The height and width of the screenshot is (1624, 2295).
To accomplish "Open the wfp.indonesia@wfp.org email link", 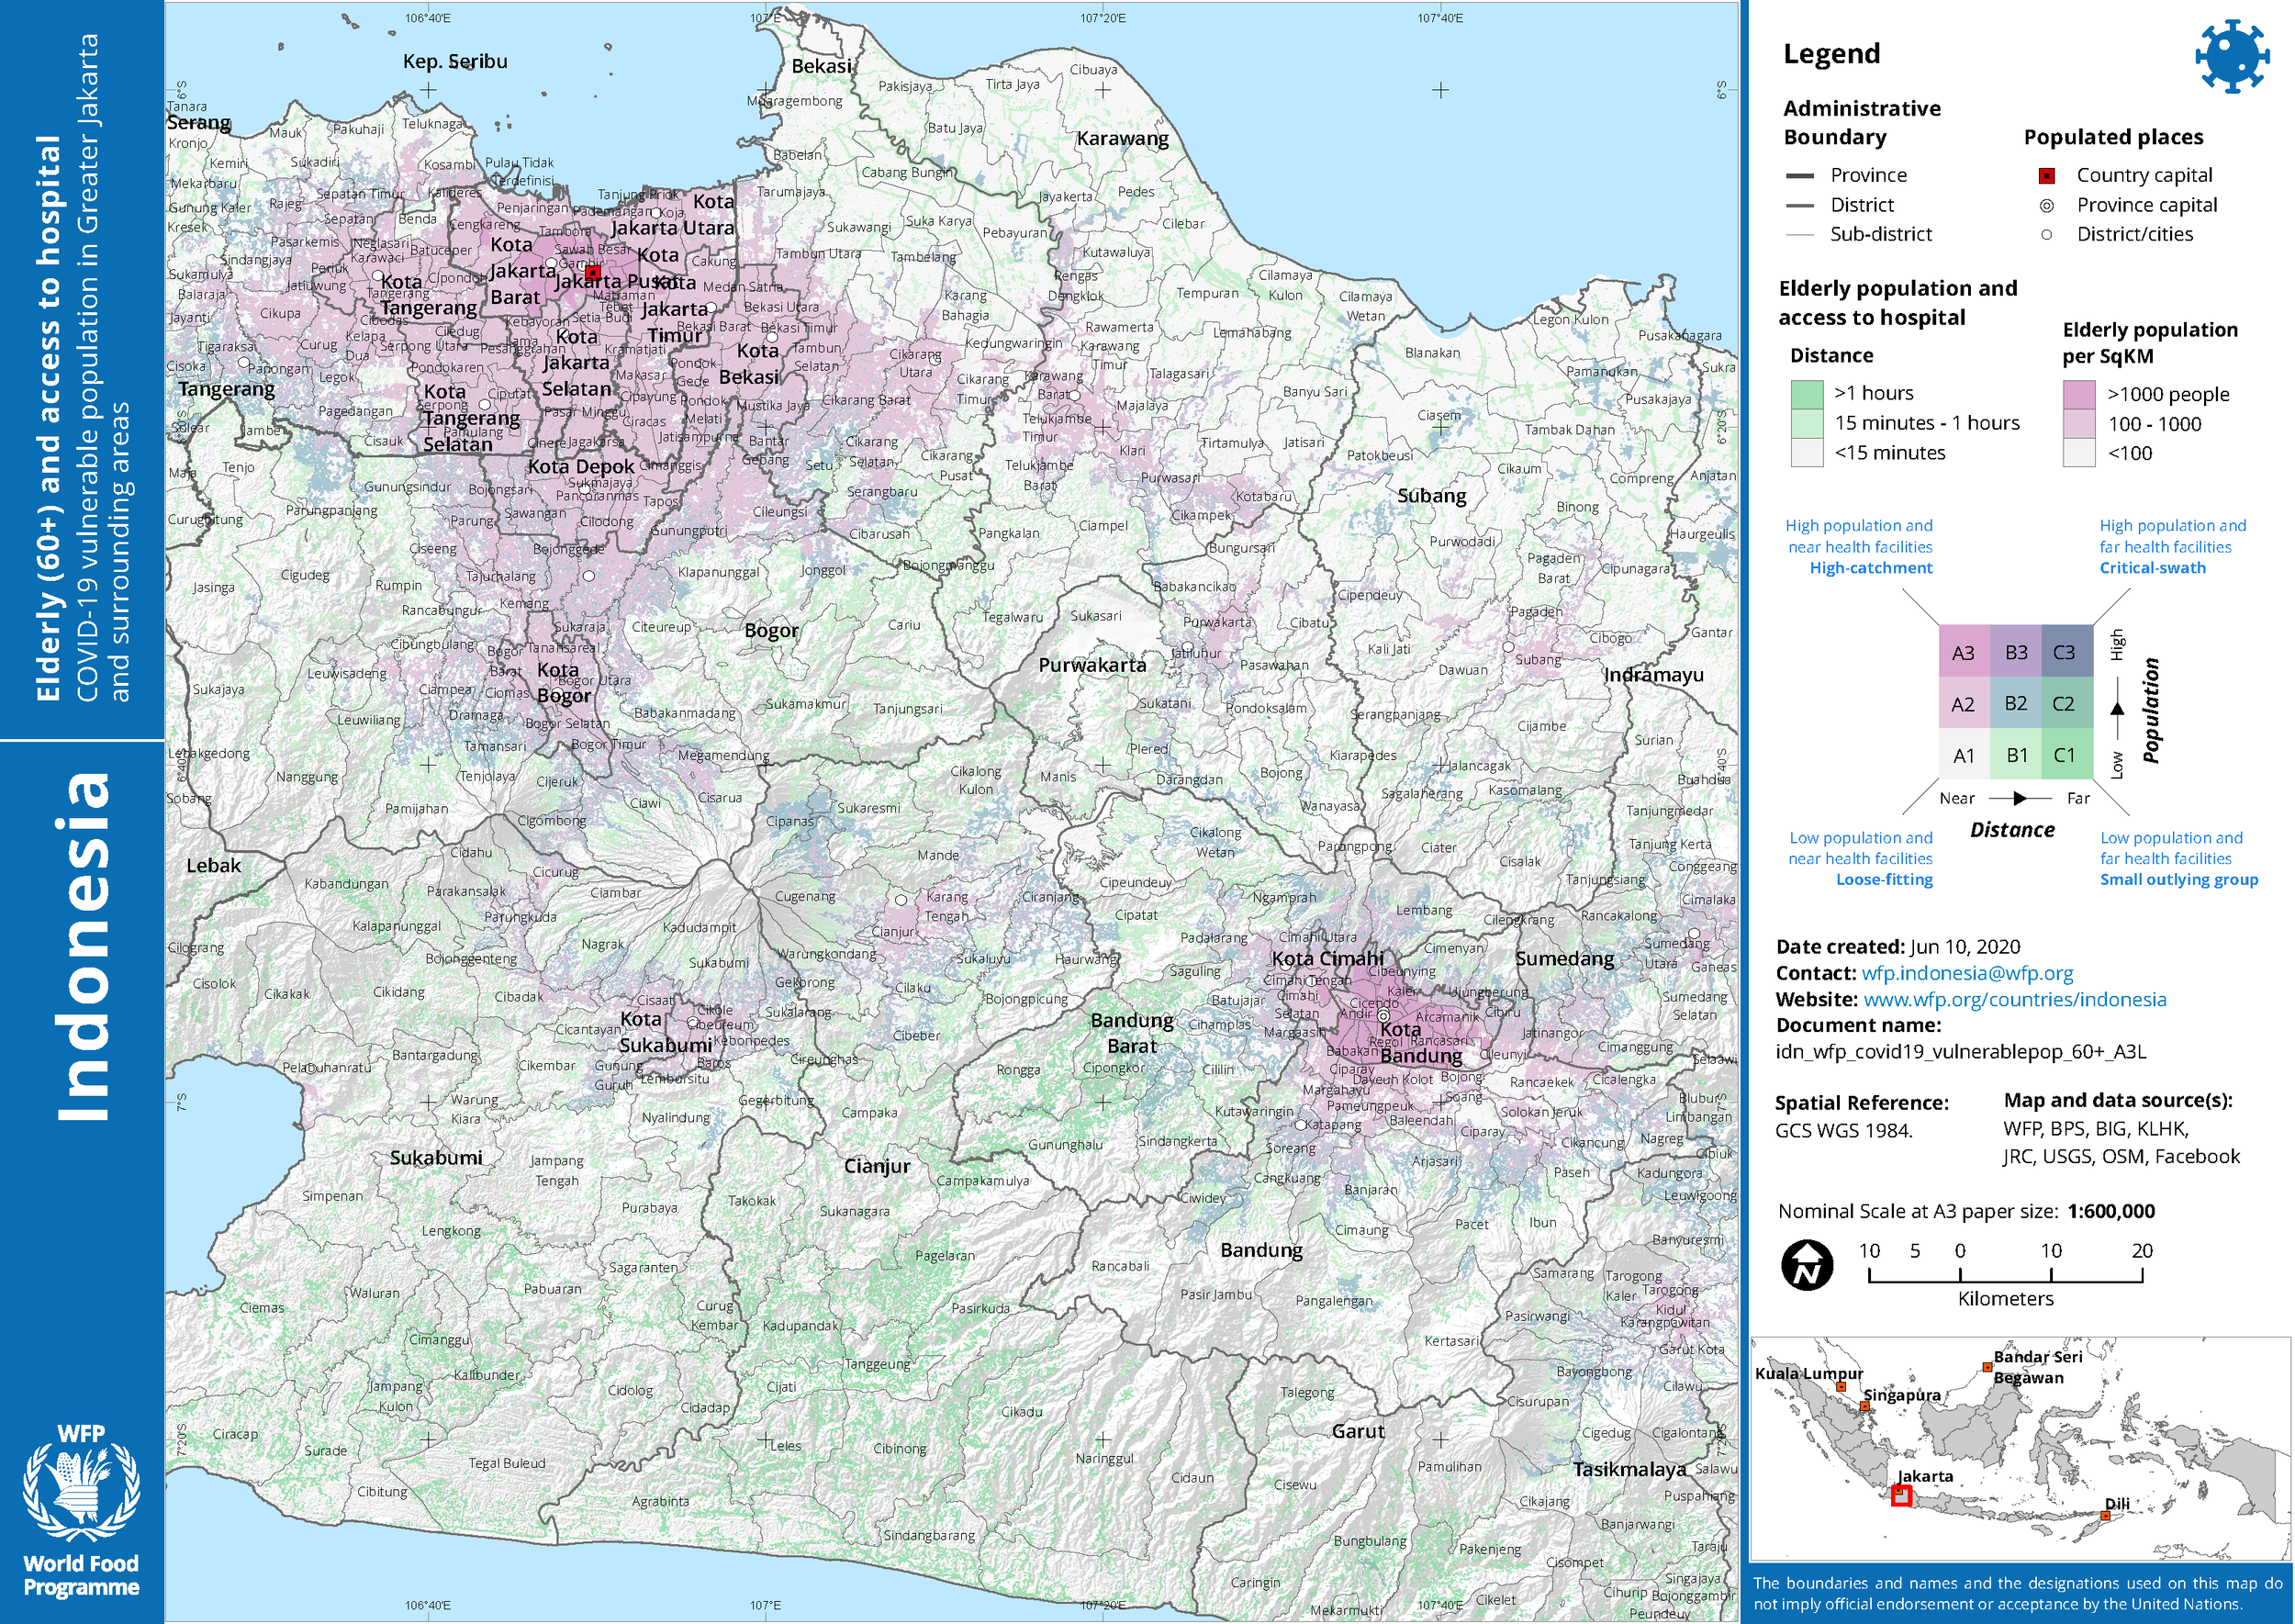I will coord(1966,973).
